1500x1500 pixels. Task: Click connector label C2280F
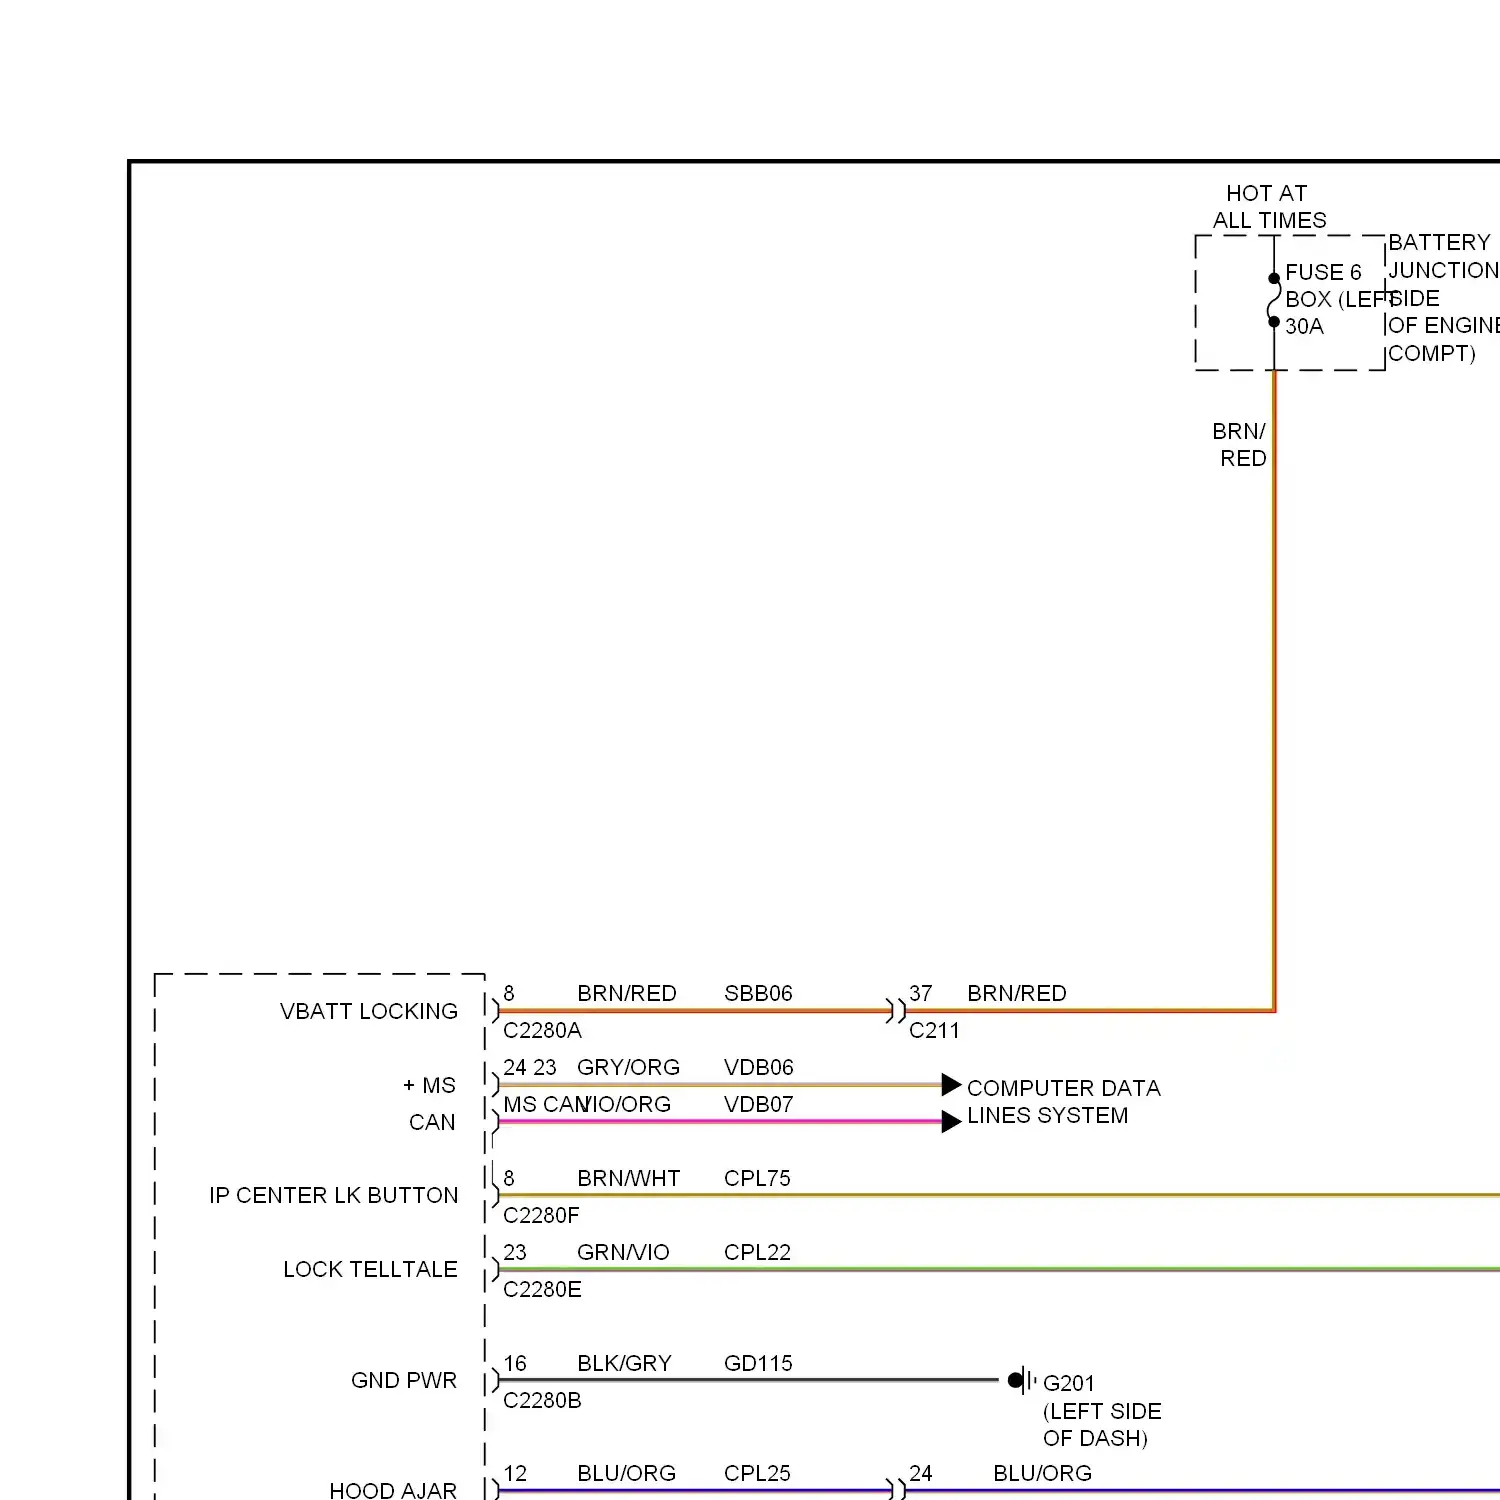click(541, 1215)
